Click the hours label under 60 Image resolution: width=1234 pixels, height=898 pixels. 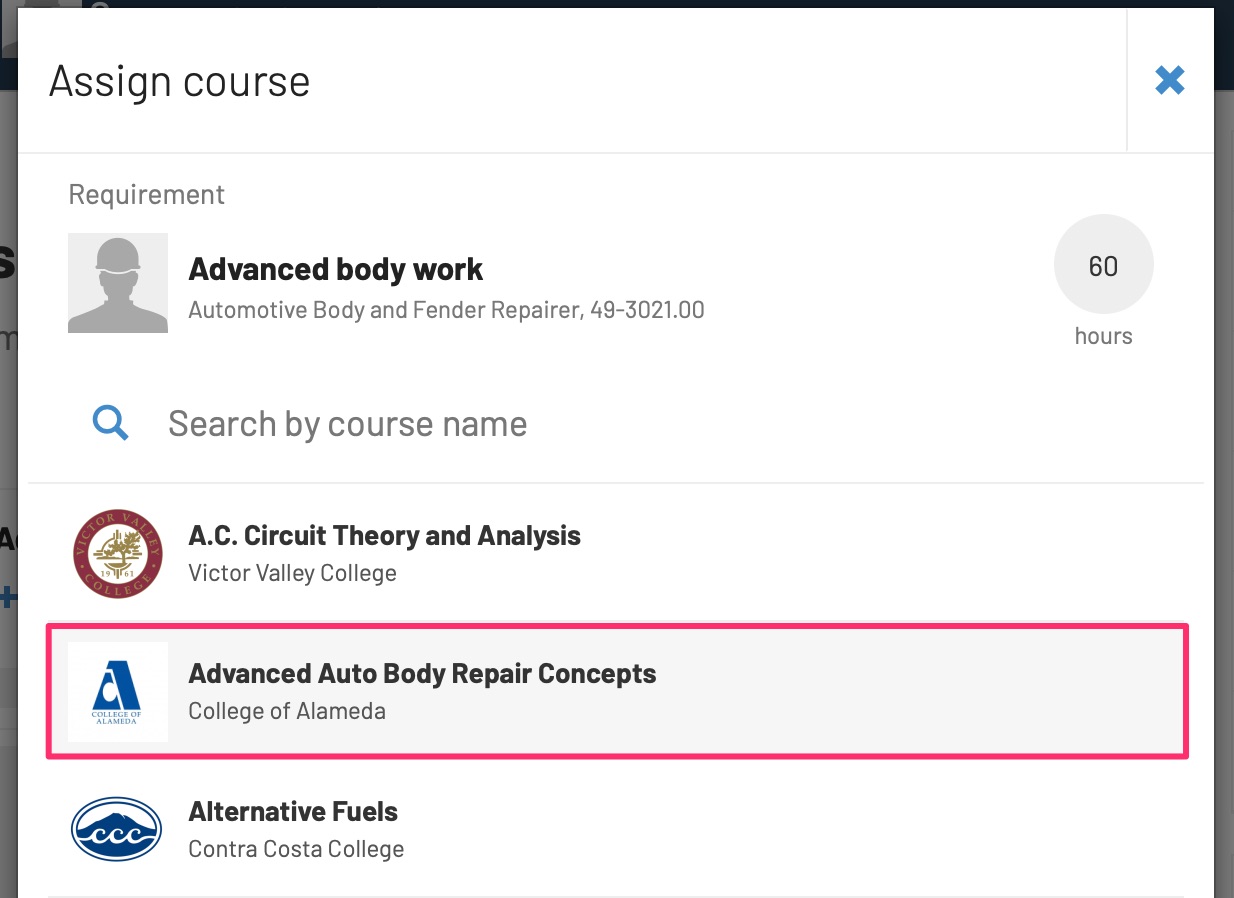(x=1103, y=336)
